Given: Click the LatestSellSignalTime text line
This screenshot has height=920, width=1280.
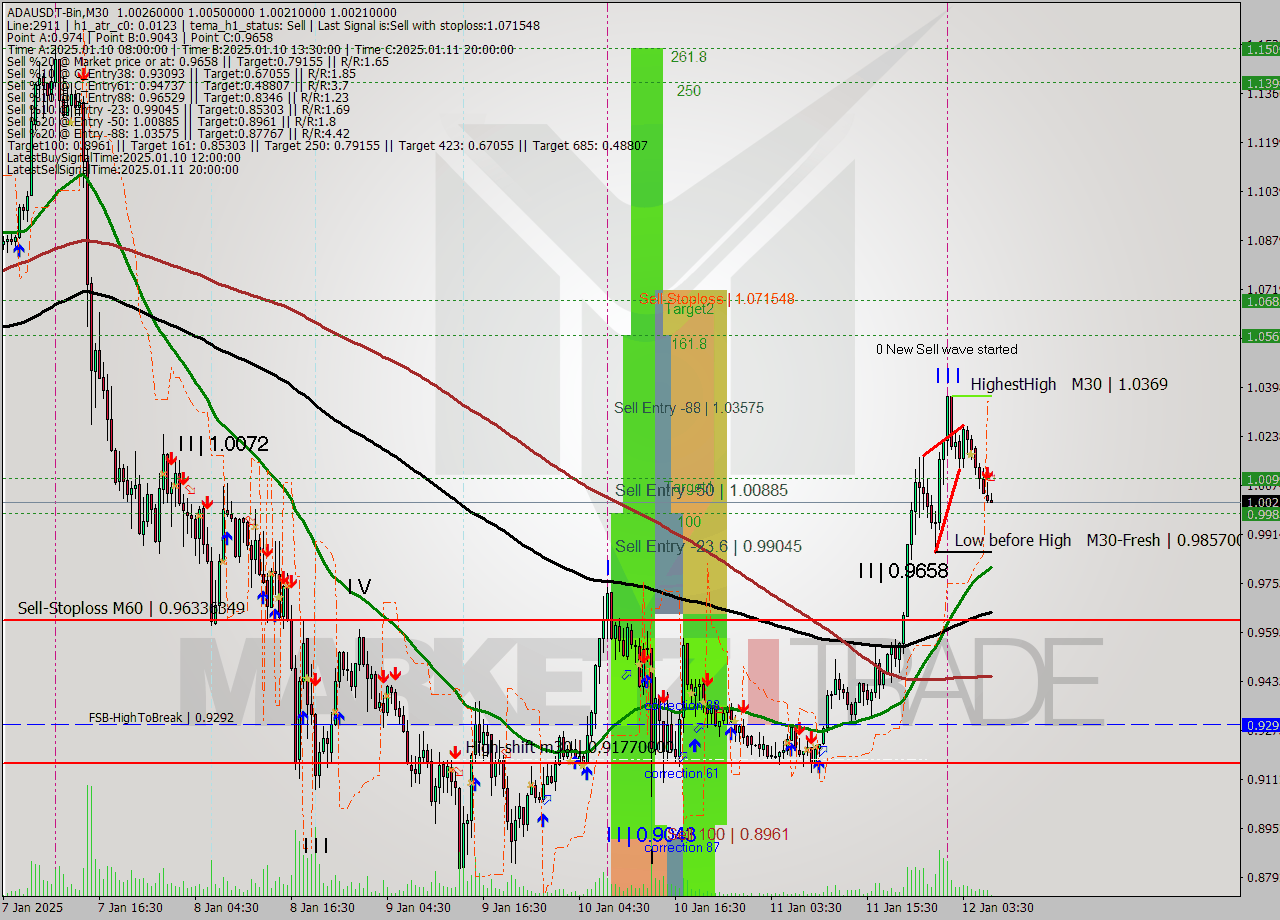Looking at the screenshot, I should [x=122, y=169].
